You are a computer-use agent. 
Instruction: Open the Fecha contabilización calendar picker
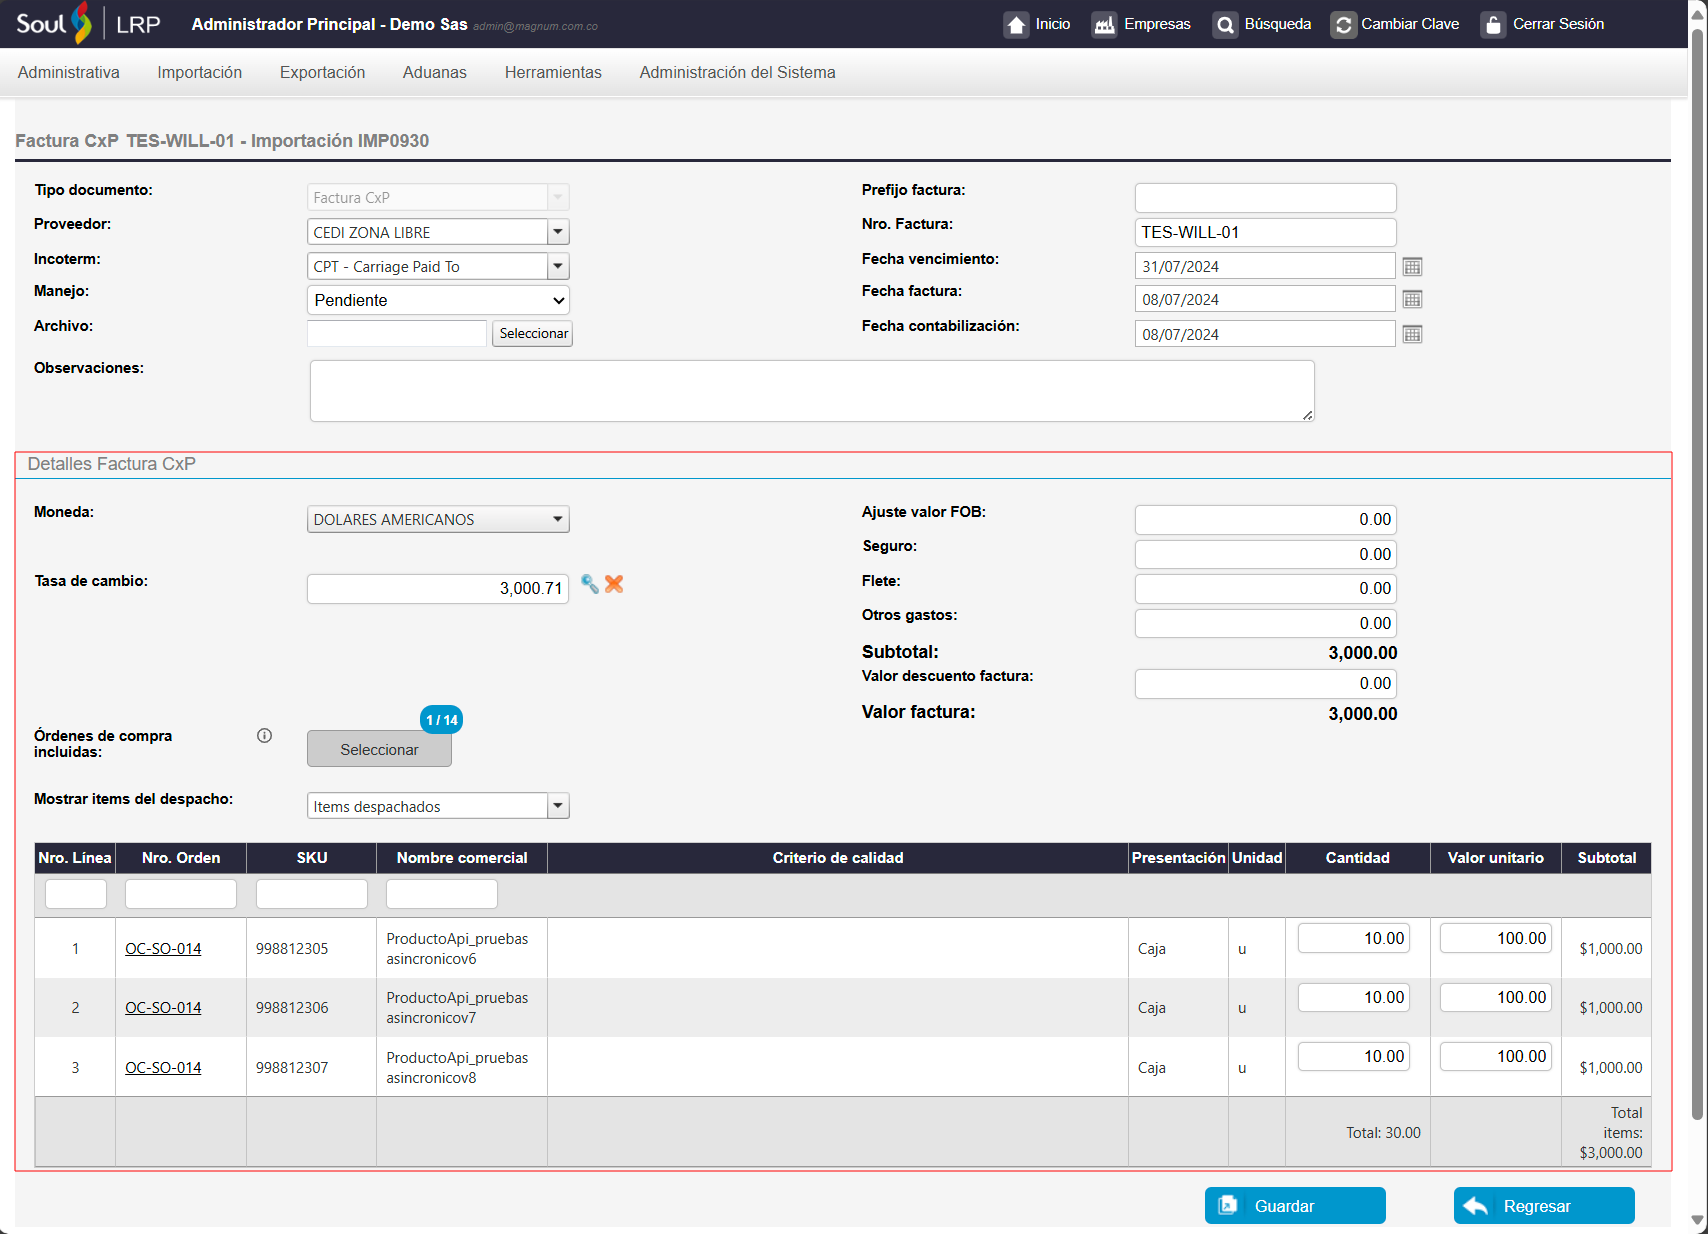pos(1412,335)
